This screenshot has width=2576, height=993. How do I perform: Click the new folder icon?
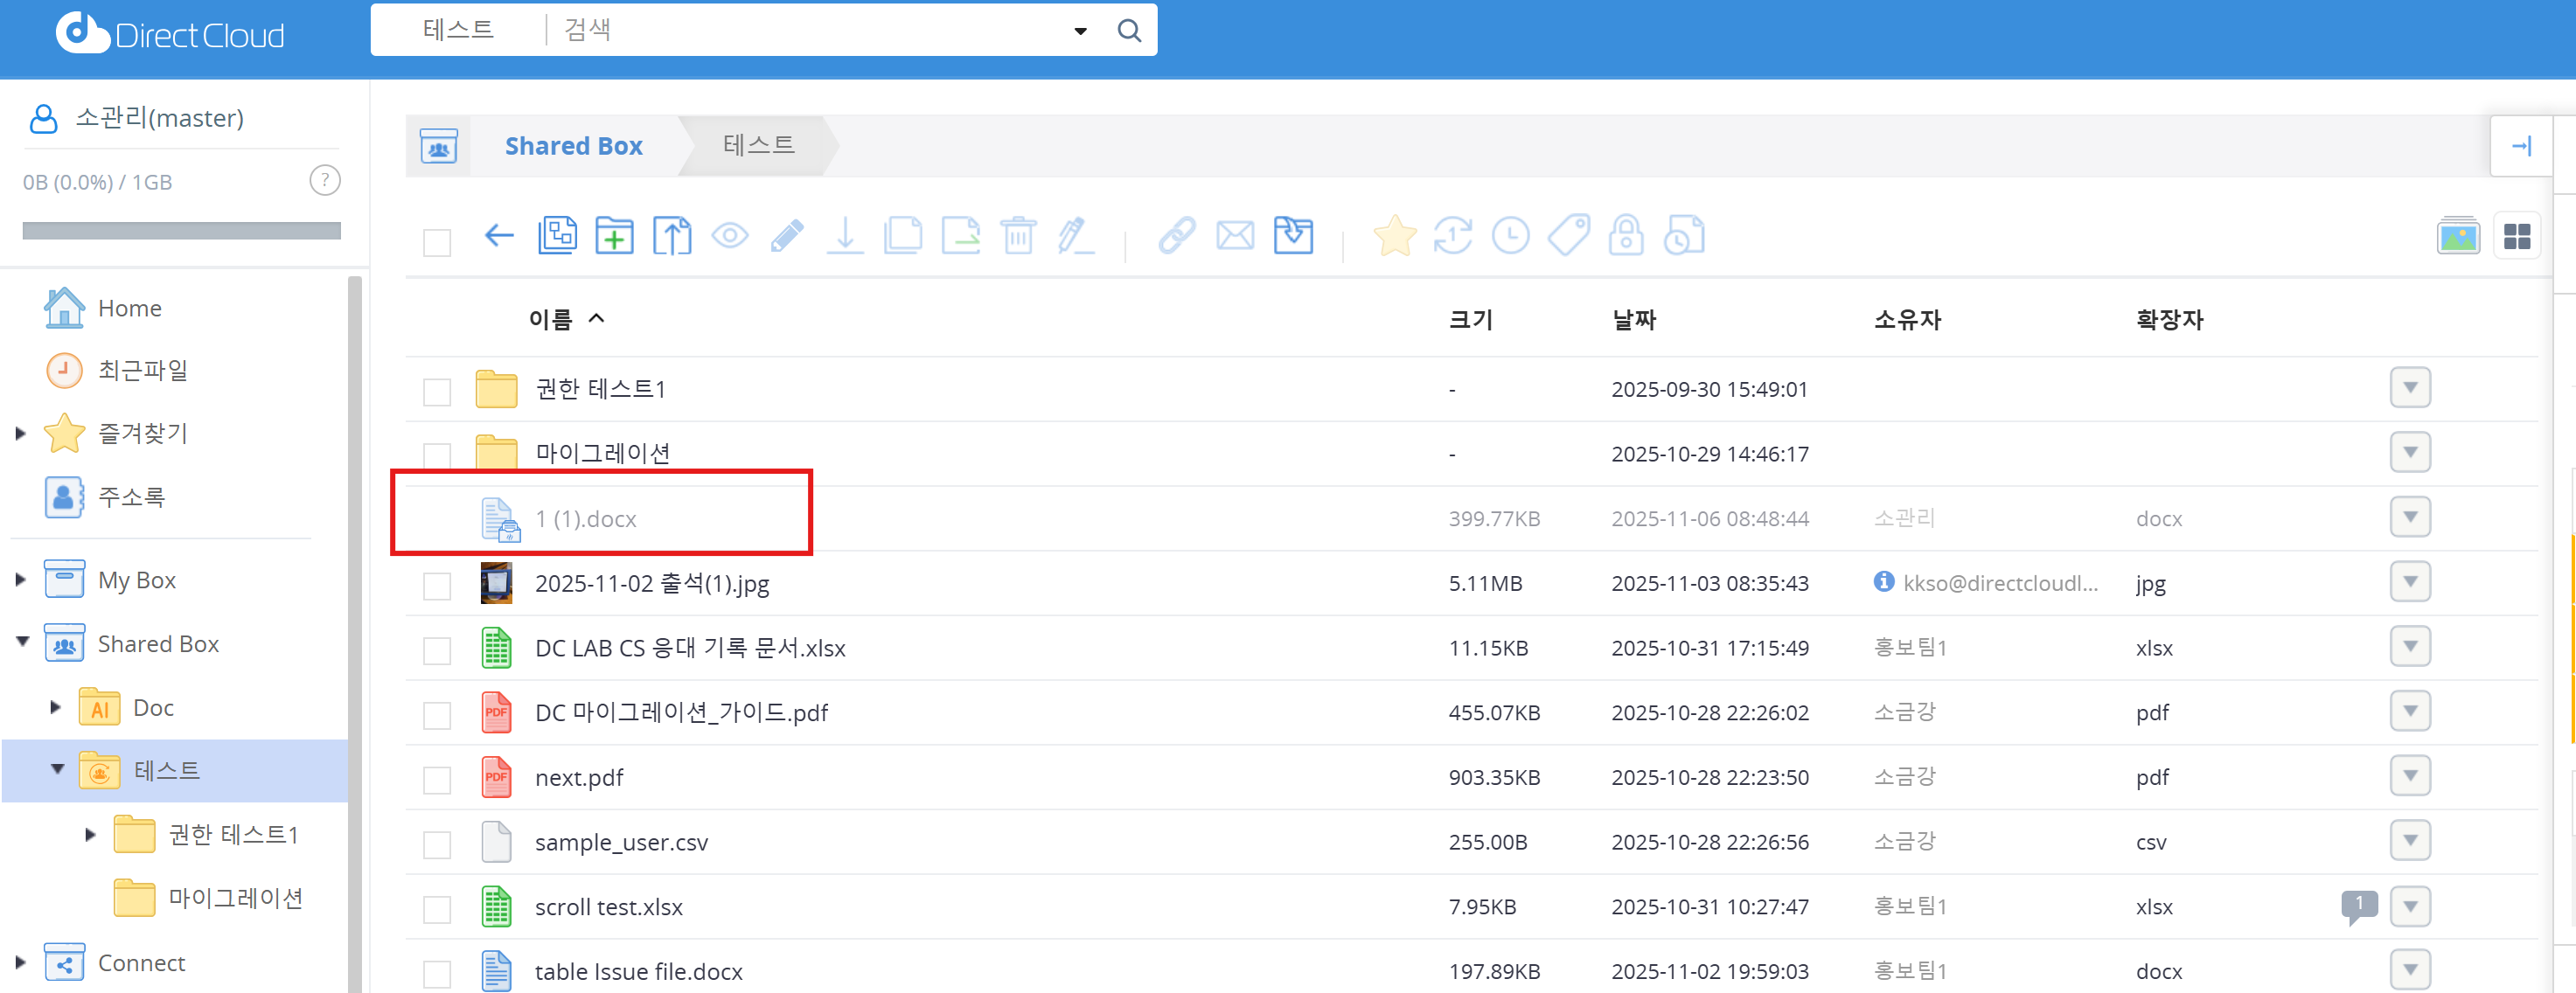pyautogui.click(x=614, y=236)
